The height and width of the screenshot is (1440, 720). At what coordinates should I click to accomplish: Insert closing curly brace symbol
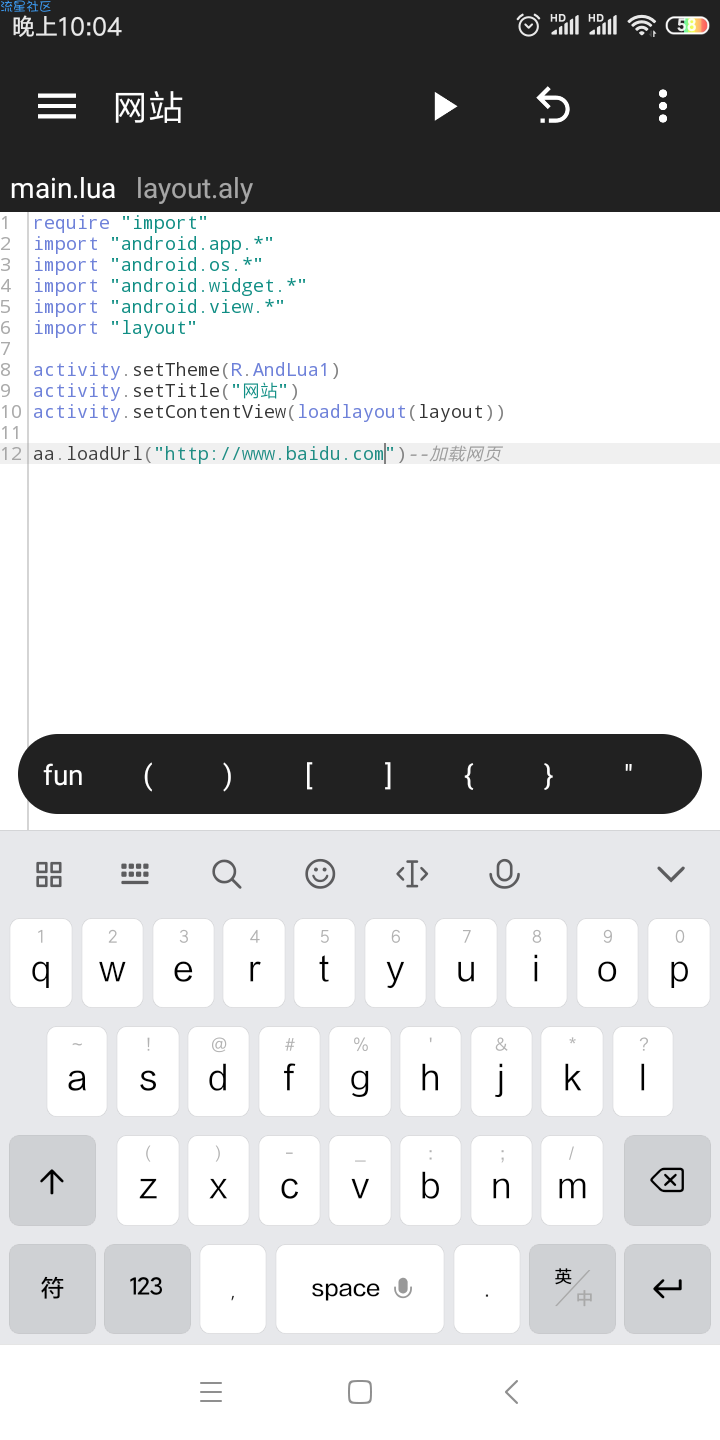coord(548,775)
